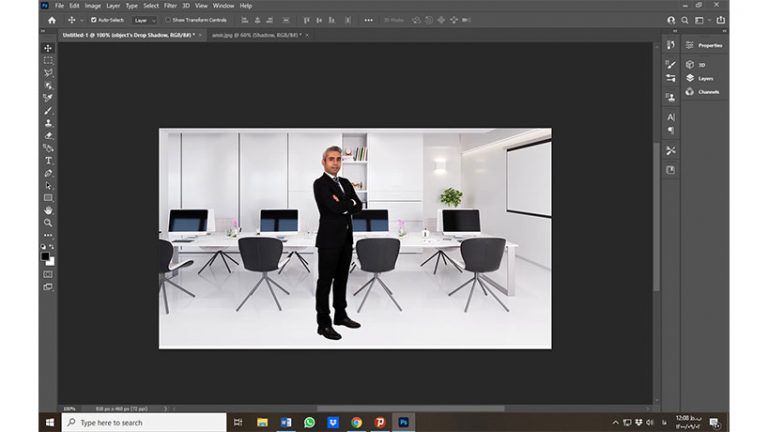Select the Eraser tool

(48, 136)
